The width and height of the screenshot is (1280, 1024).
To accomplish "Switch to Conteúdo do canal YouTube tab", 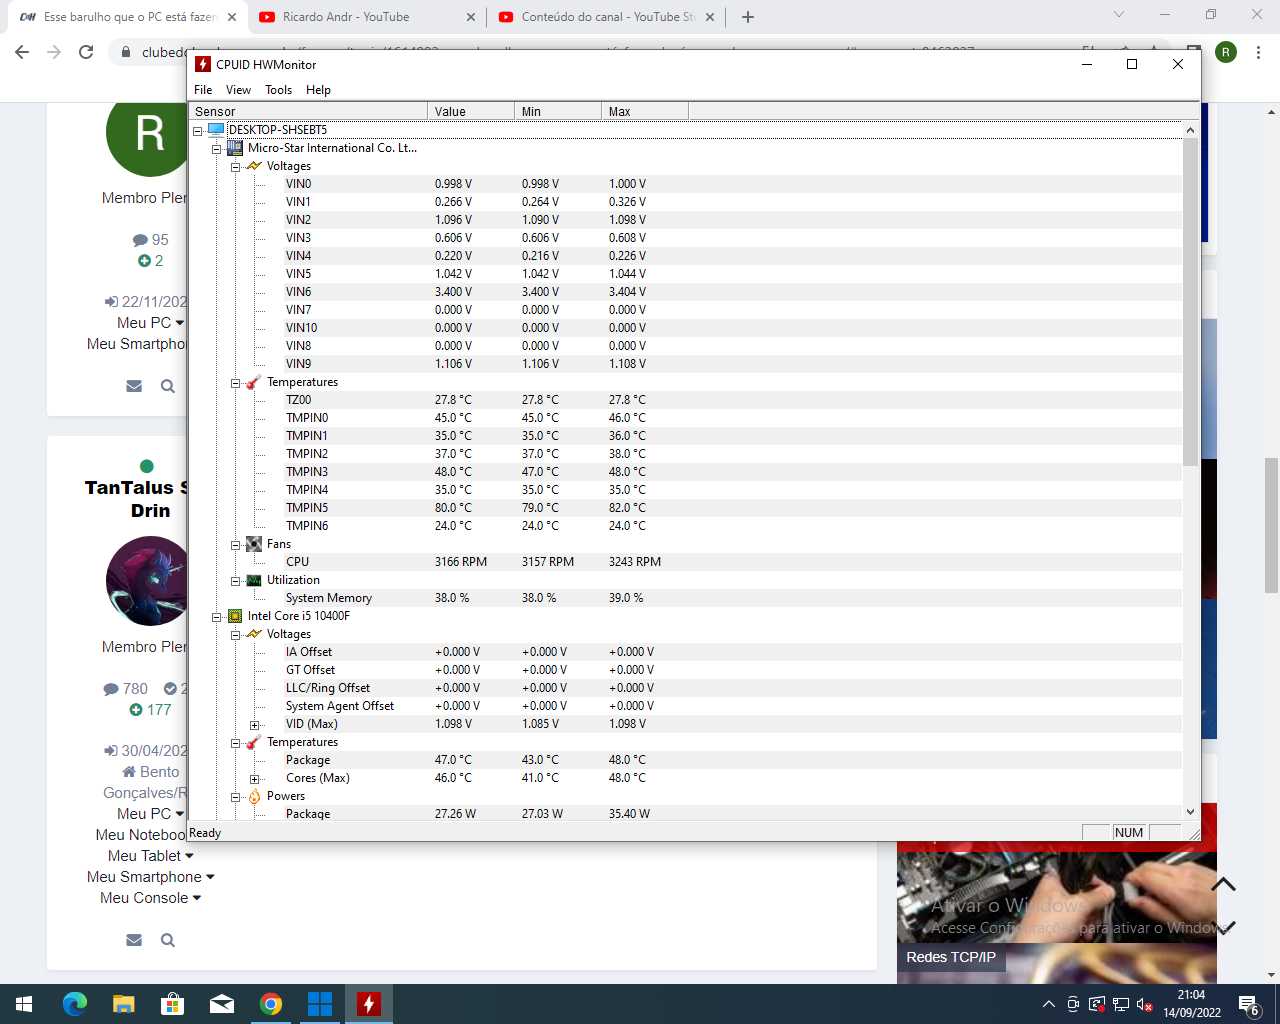I will point(607,17).
